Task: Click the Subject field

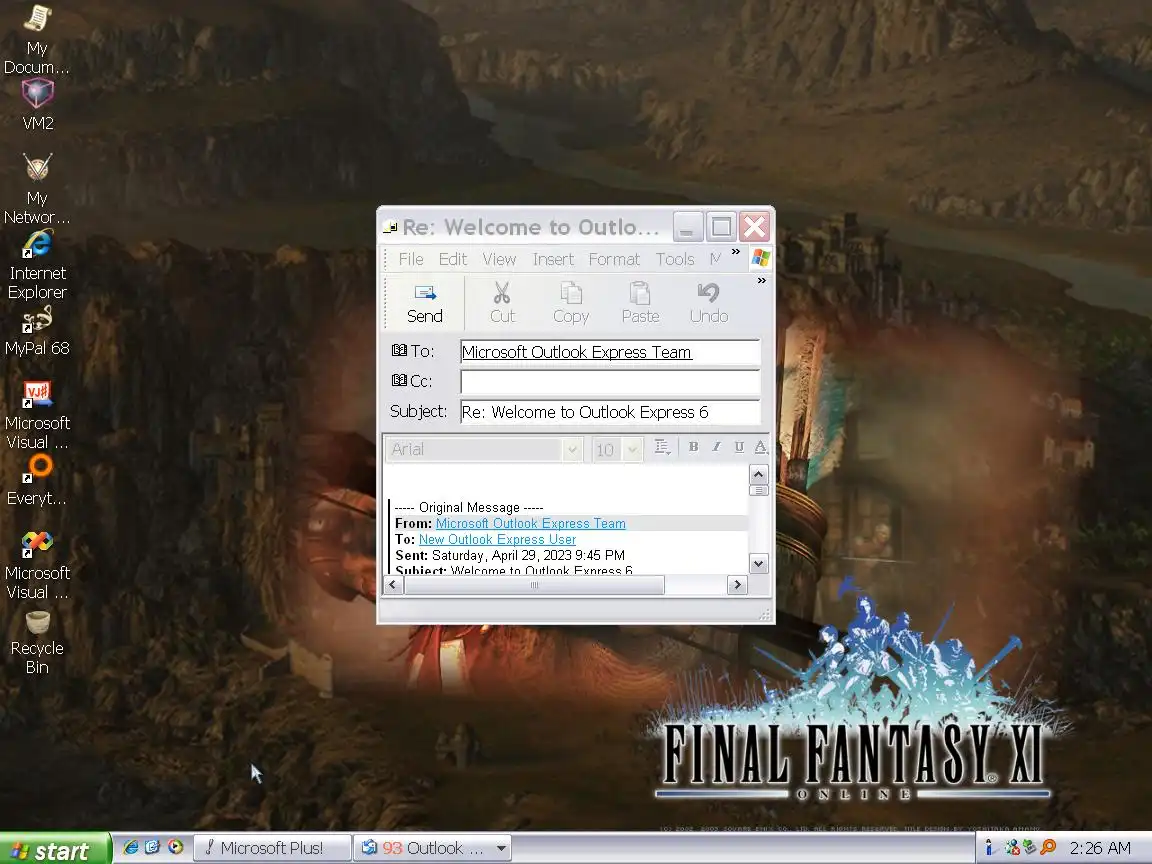Action: pos(610,412)
